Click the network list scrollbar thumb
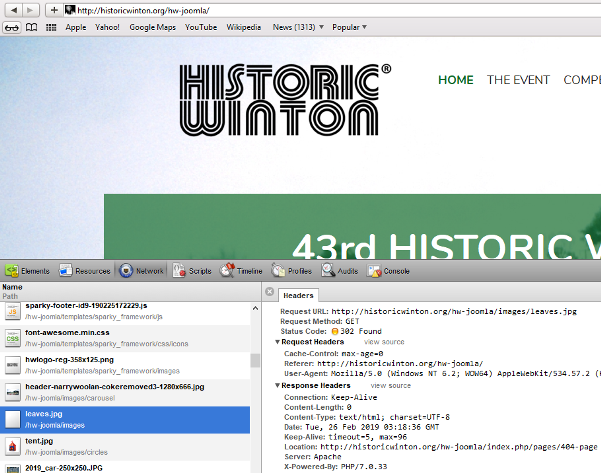Screen dimensions: 601x473 point(255,361)
